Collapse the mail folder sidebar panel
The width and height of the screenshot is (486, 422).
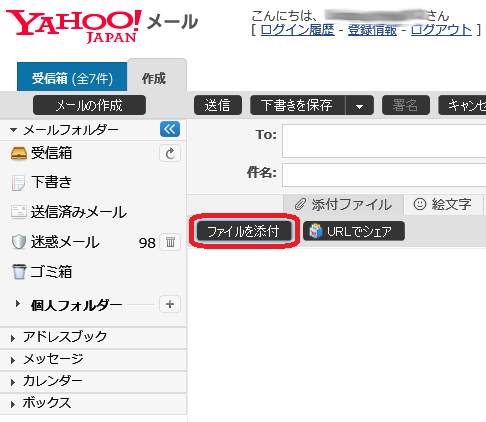(170, 129)
